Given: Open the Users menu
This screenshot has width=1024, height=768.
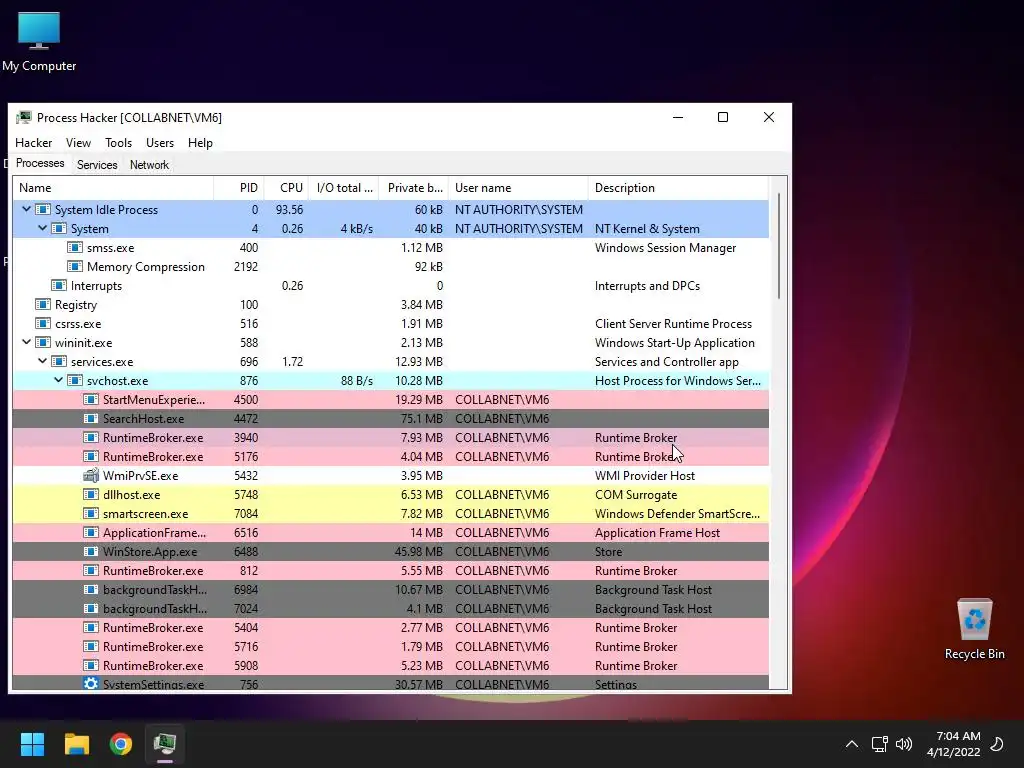Looking at the screenshot, I should (x=160, y=143).
